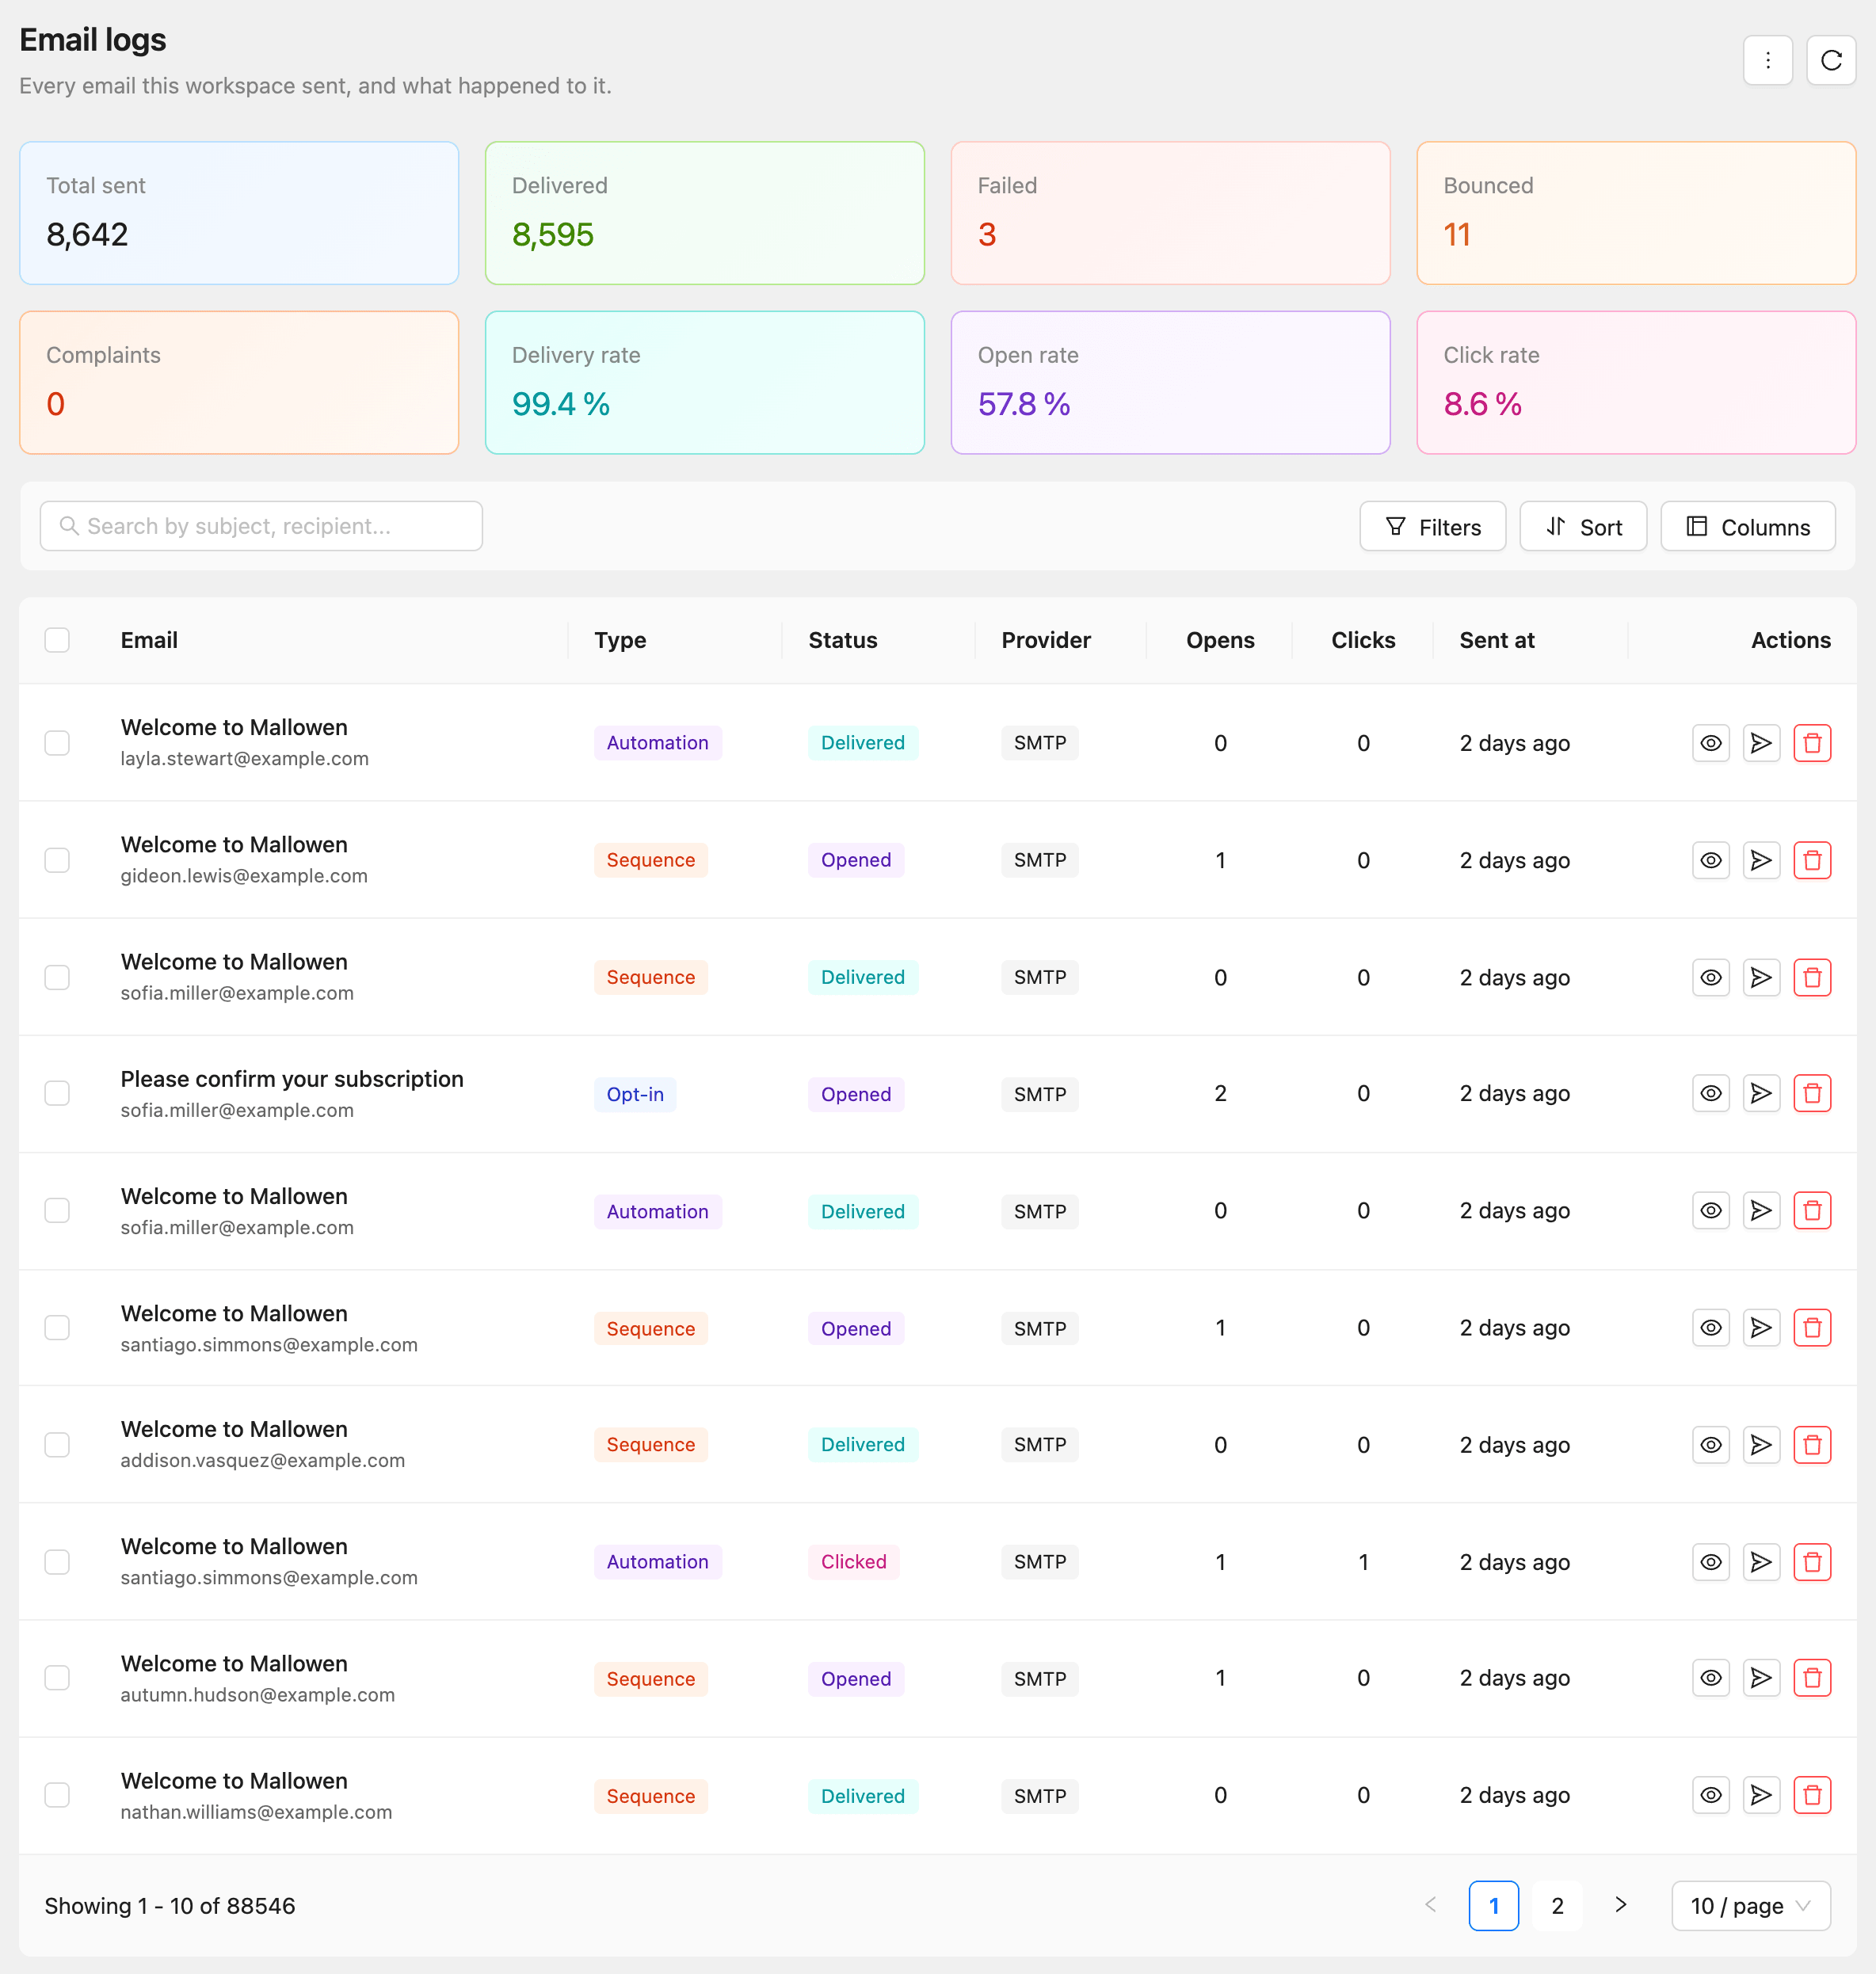Image resolution: width=1876 pixels, height=1974 pixels.
Task: Open the Sort options
Action: tap(1582, 526)
